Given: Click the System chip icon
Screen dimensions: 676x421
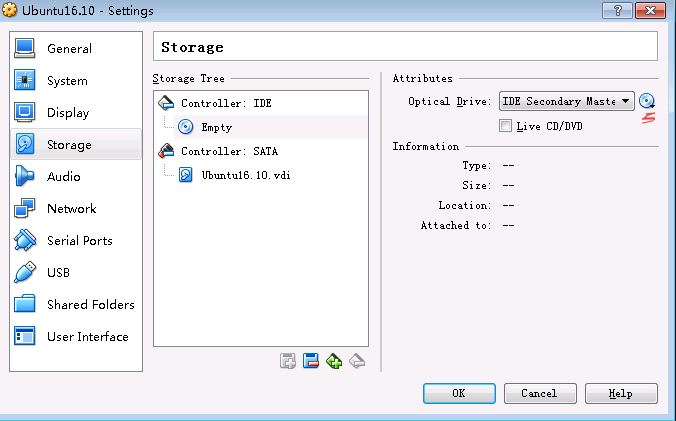Looking at the screenshot, I should pyautogui.click(x=25, y=80).
